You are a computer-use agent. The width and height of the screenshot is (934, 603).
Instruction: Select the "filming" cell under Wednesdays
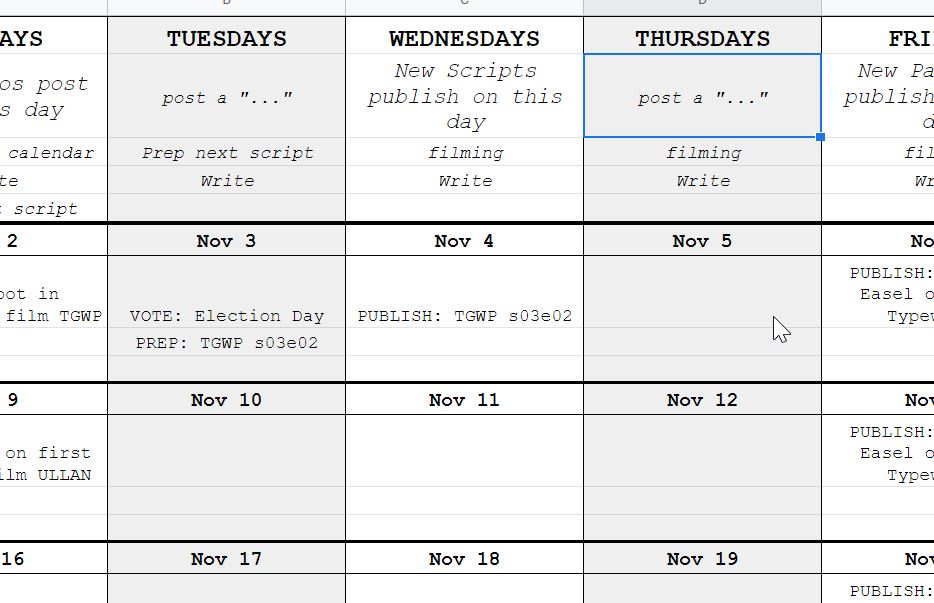coord(465,153)
